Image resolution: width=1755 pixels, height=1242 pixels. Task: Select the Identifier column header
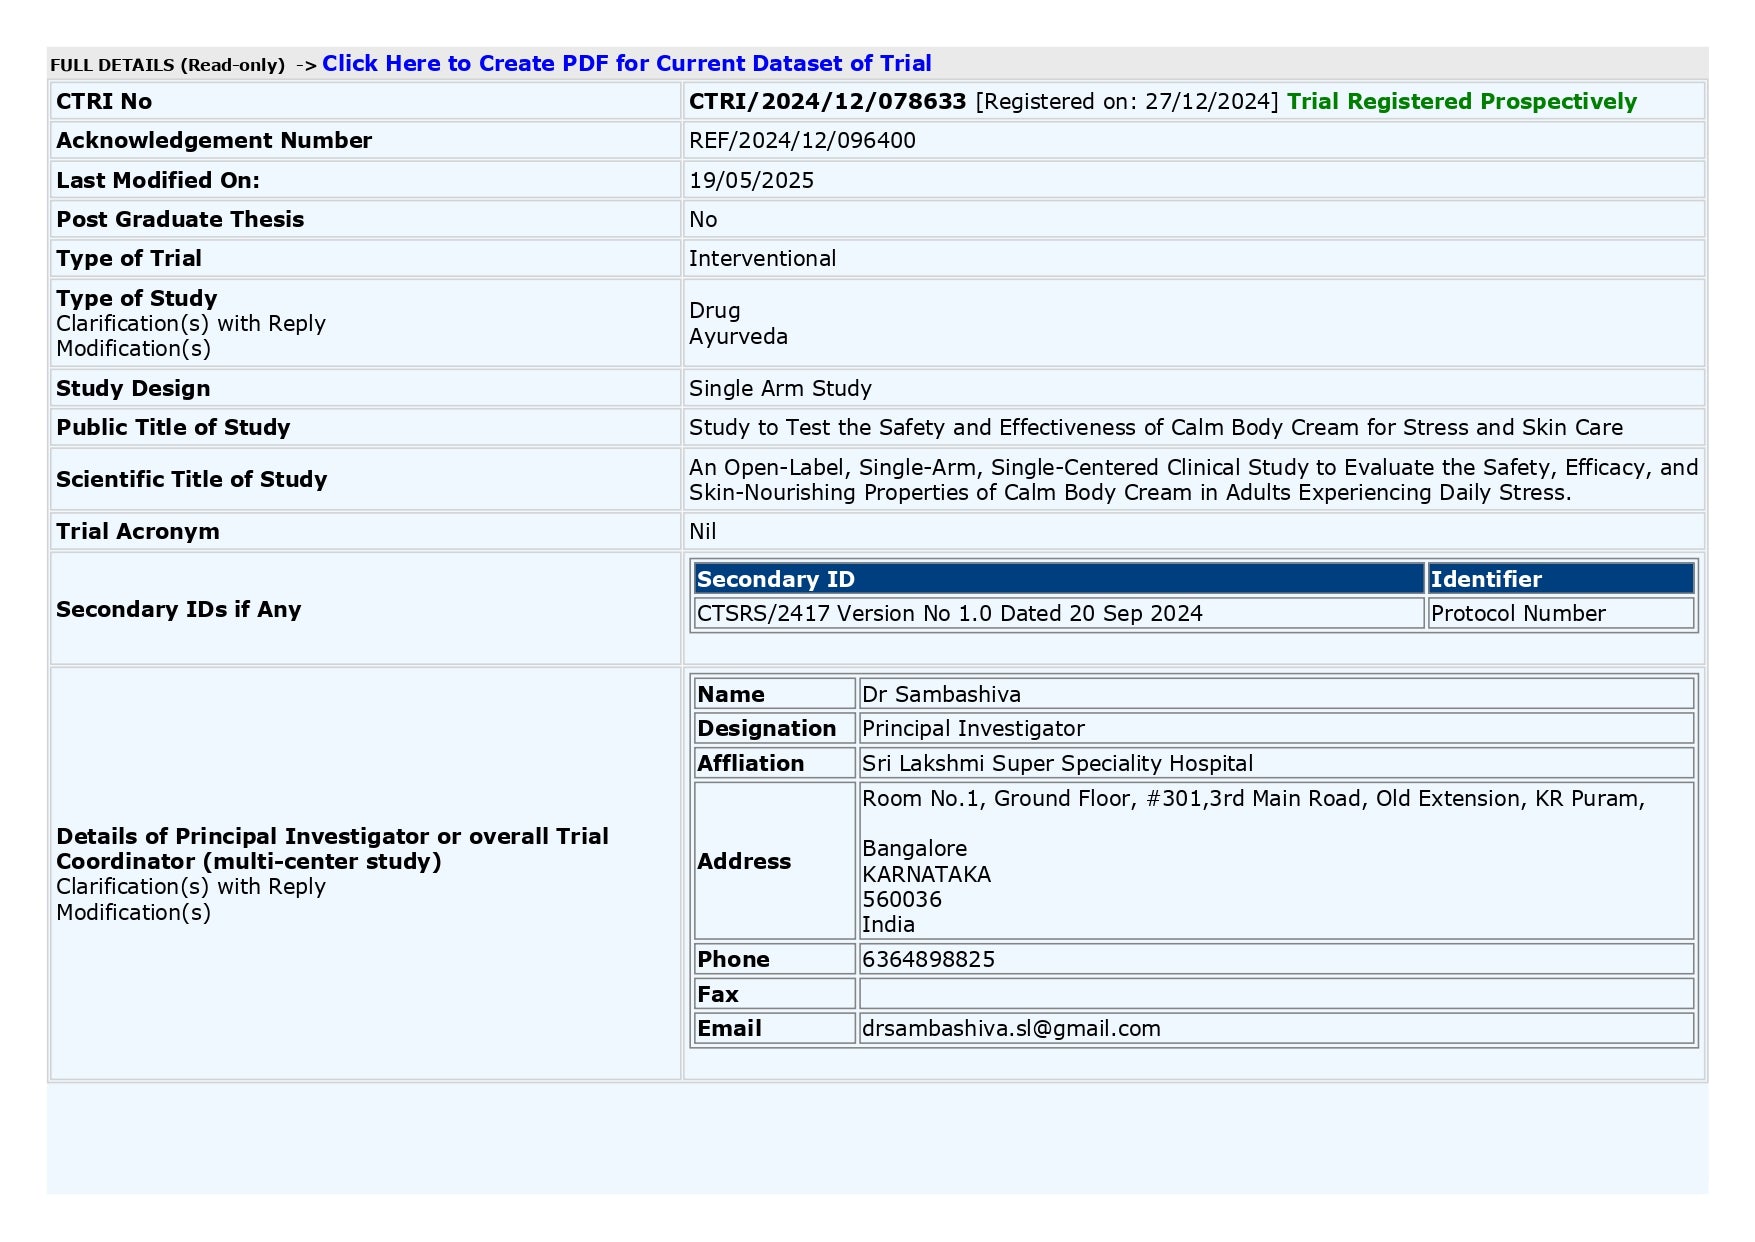[1559, 579]
